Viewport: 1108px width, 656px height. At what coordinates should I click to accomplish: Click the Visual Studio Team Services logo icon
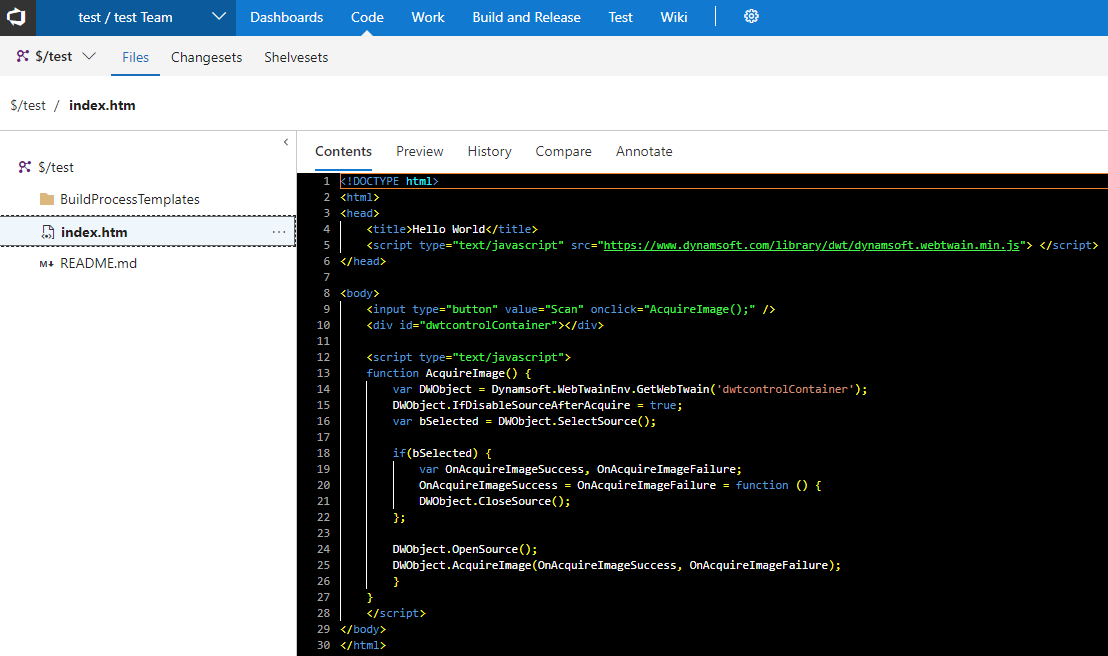[18, 17]
